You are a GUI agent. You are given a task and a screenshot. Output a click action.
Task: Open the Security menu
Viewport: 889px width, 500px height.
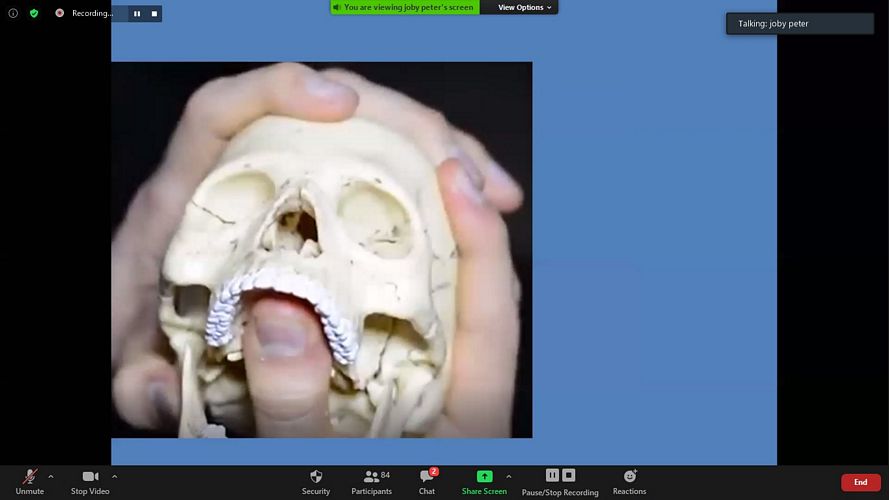pos(316,482)
